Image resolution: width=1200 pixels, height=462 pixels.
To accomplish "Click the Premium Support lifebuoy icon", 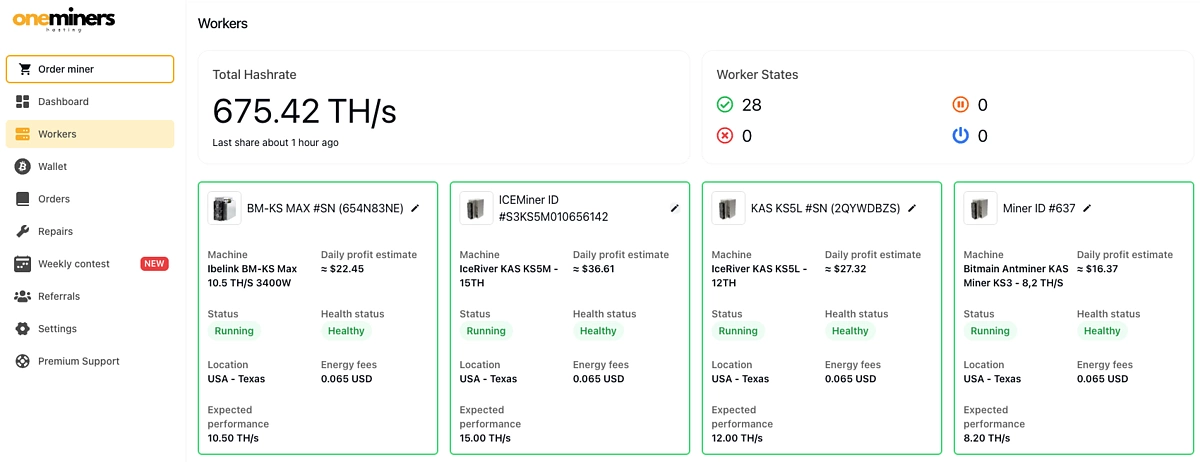I will tap(22, 361).
